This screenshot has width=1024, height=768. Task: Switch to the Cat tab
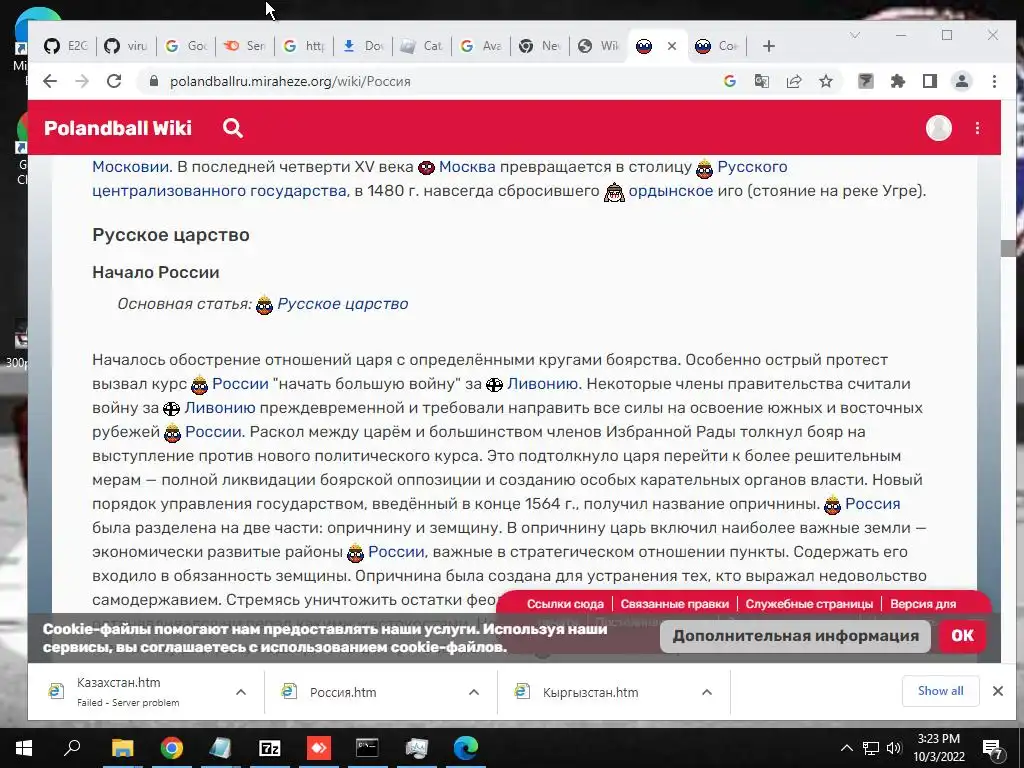(422, 46)
